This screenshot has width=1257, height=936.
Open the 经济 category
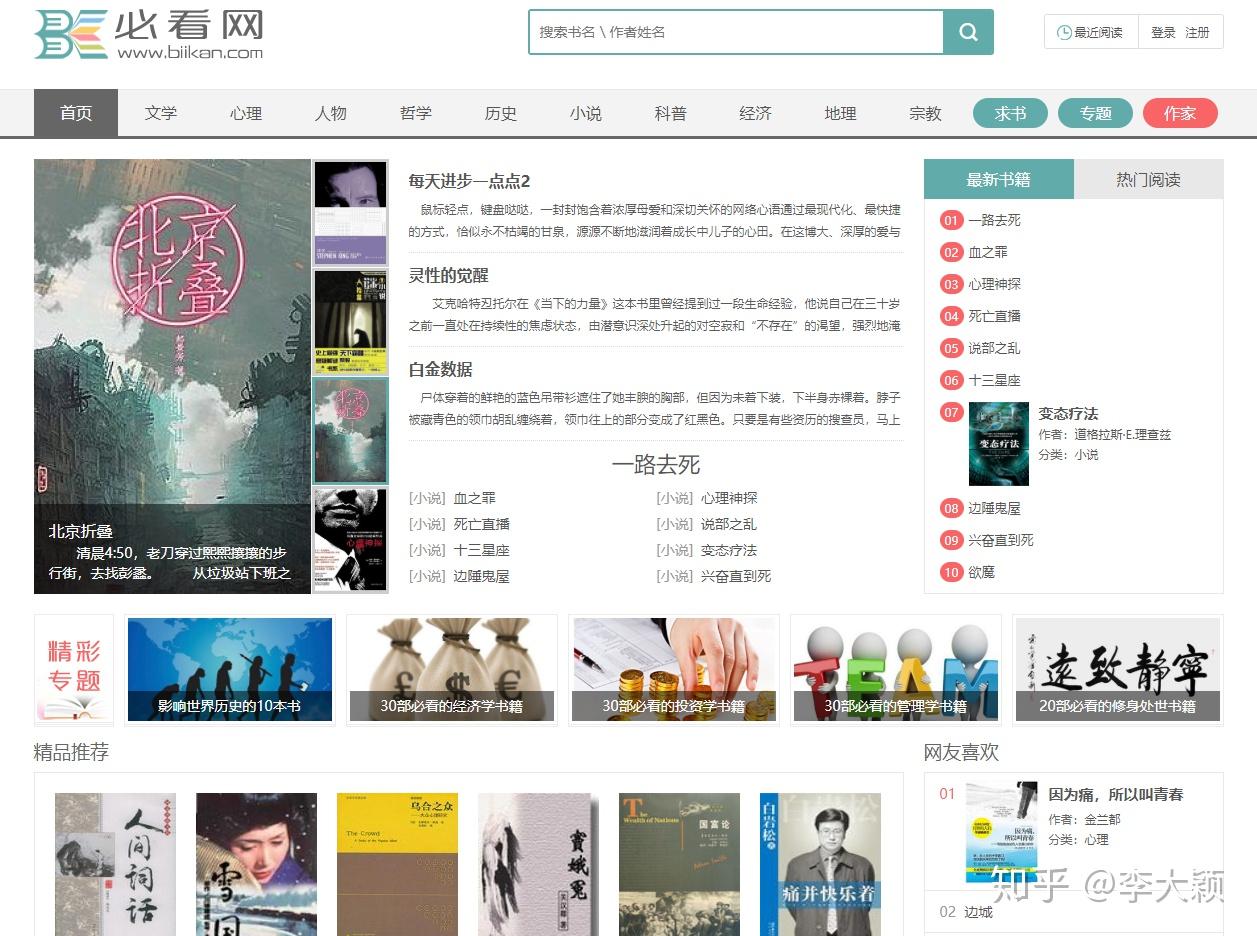(755, 113)
